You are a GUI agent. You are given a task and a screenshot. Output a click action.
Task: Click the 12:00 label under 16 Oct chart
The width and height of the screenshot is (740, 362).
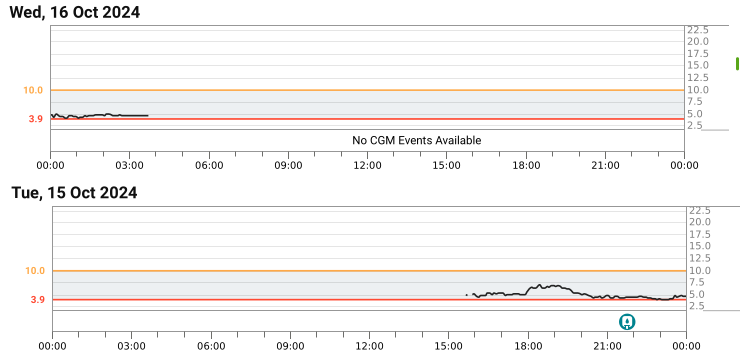pos(368,166)
